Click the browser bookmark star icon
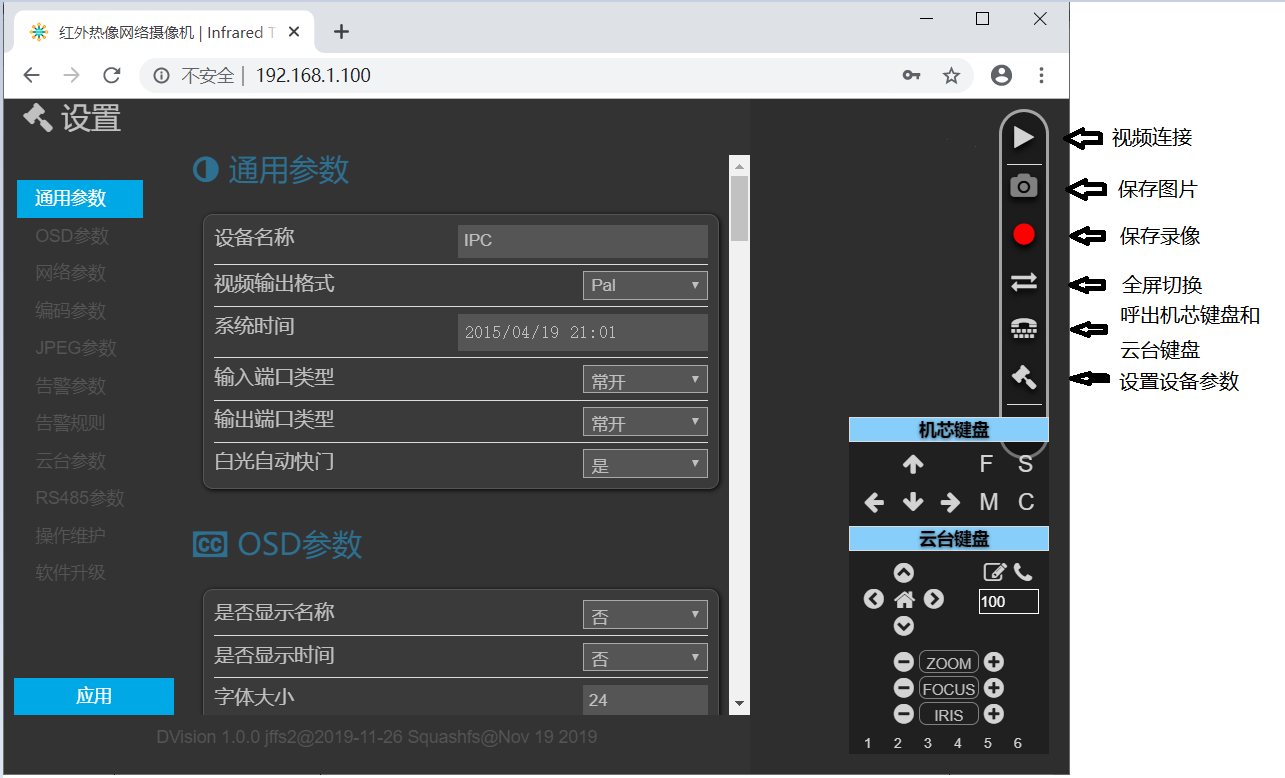 pyautogui.click(x=951, y=75)
